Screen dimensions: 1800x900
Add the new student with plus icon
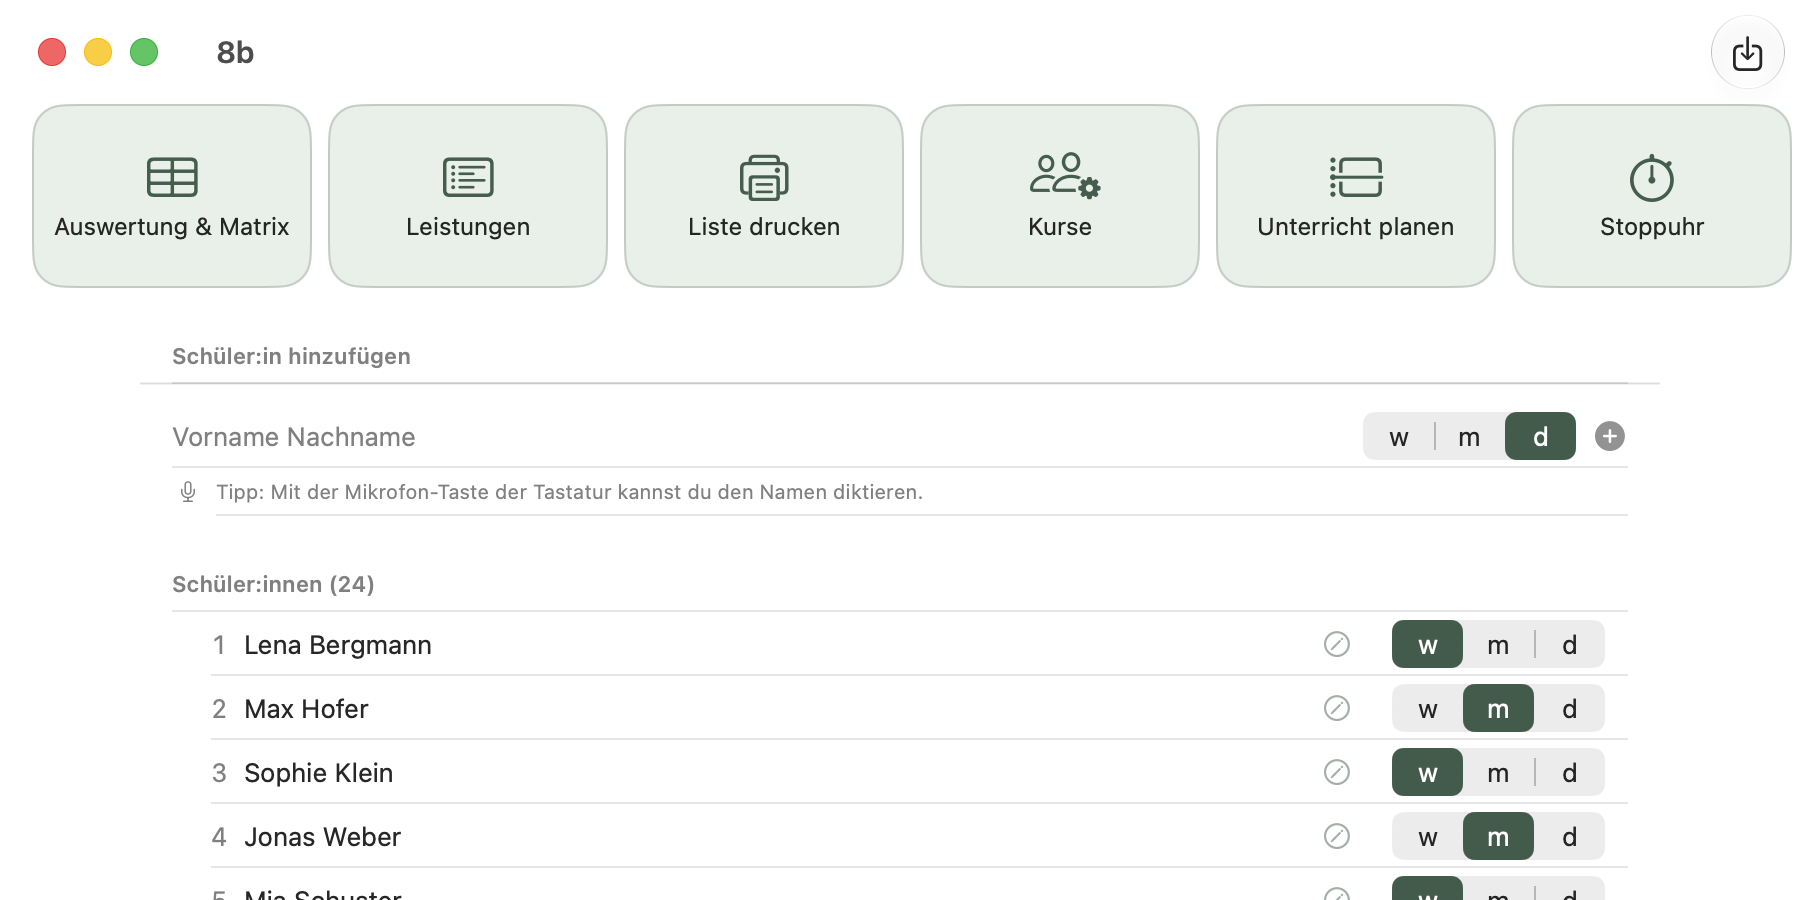point(1610,436)
